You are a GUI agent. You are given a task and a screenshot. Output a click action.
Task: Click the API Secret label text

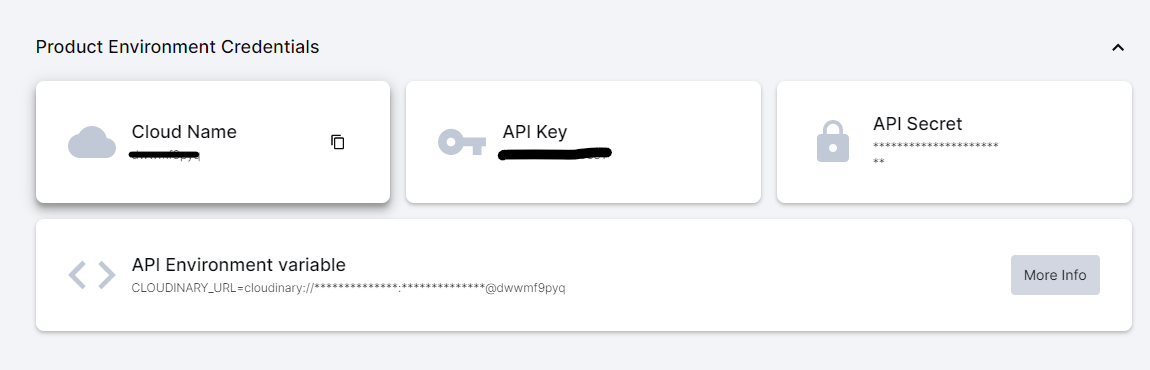(918, 123)
